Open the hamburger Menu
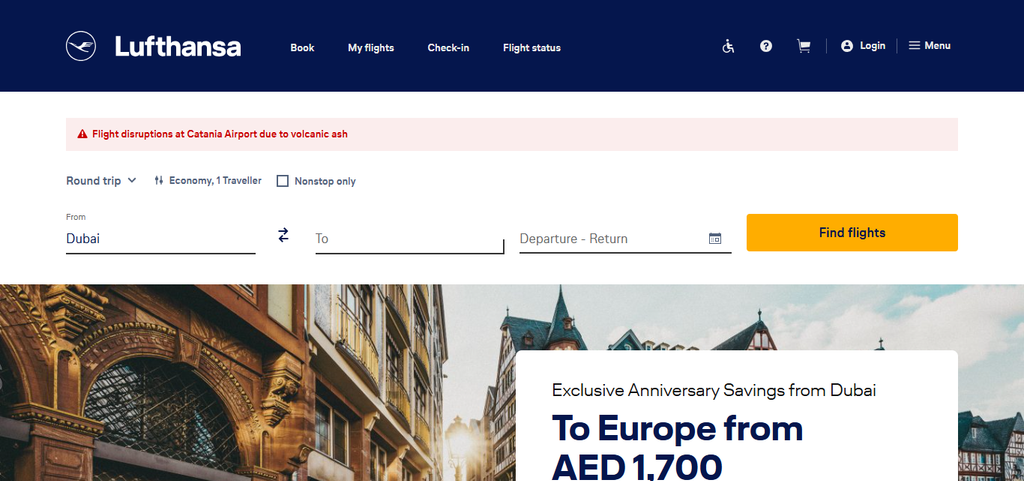Image resolution: width=1024 pixels, height=481 pixels. [x=930, y=46]
